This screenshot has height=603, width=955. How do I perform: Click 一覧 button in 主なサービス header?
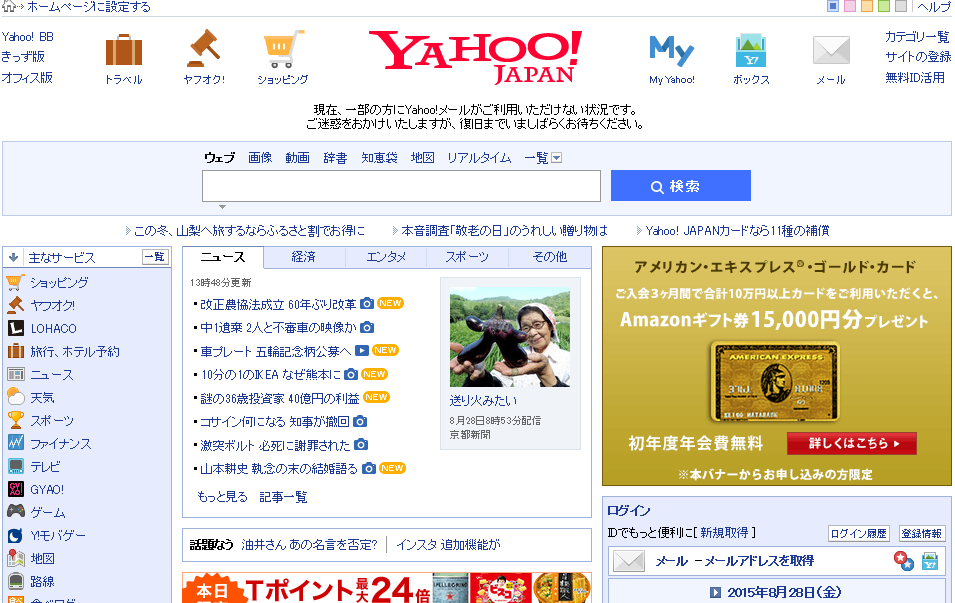tap(155, 256)
